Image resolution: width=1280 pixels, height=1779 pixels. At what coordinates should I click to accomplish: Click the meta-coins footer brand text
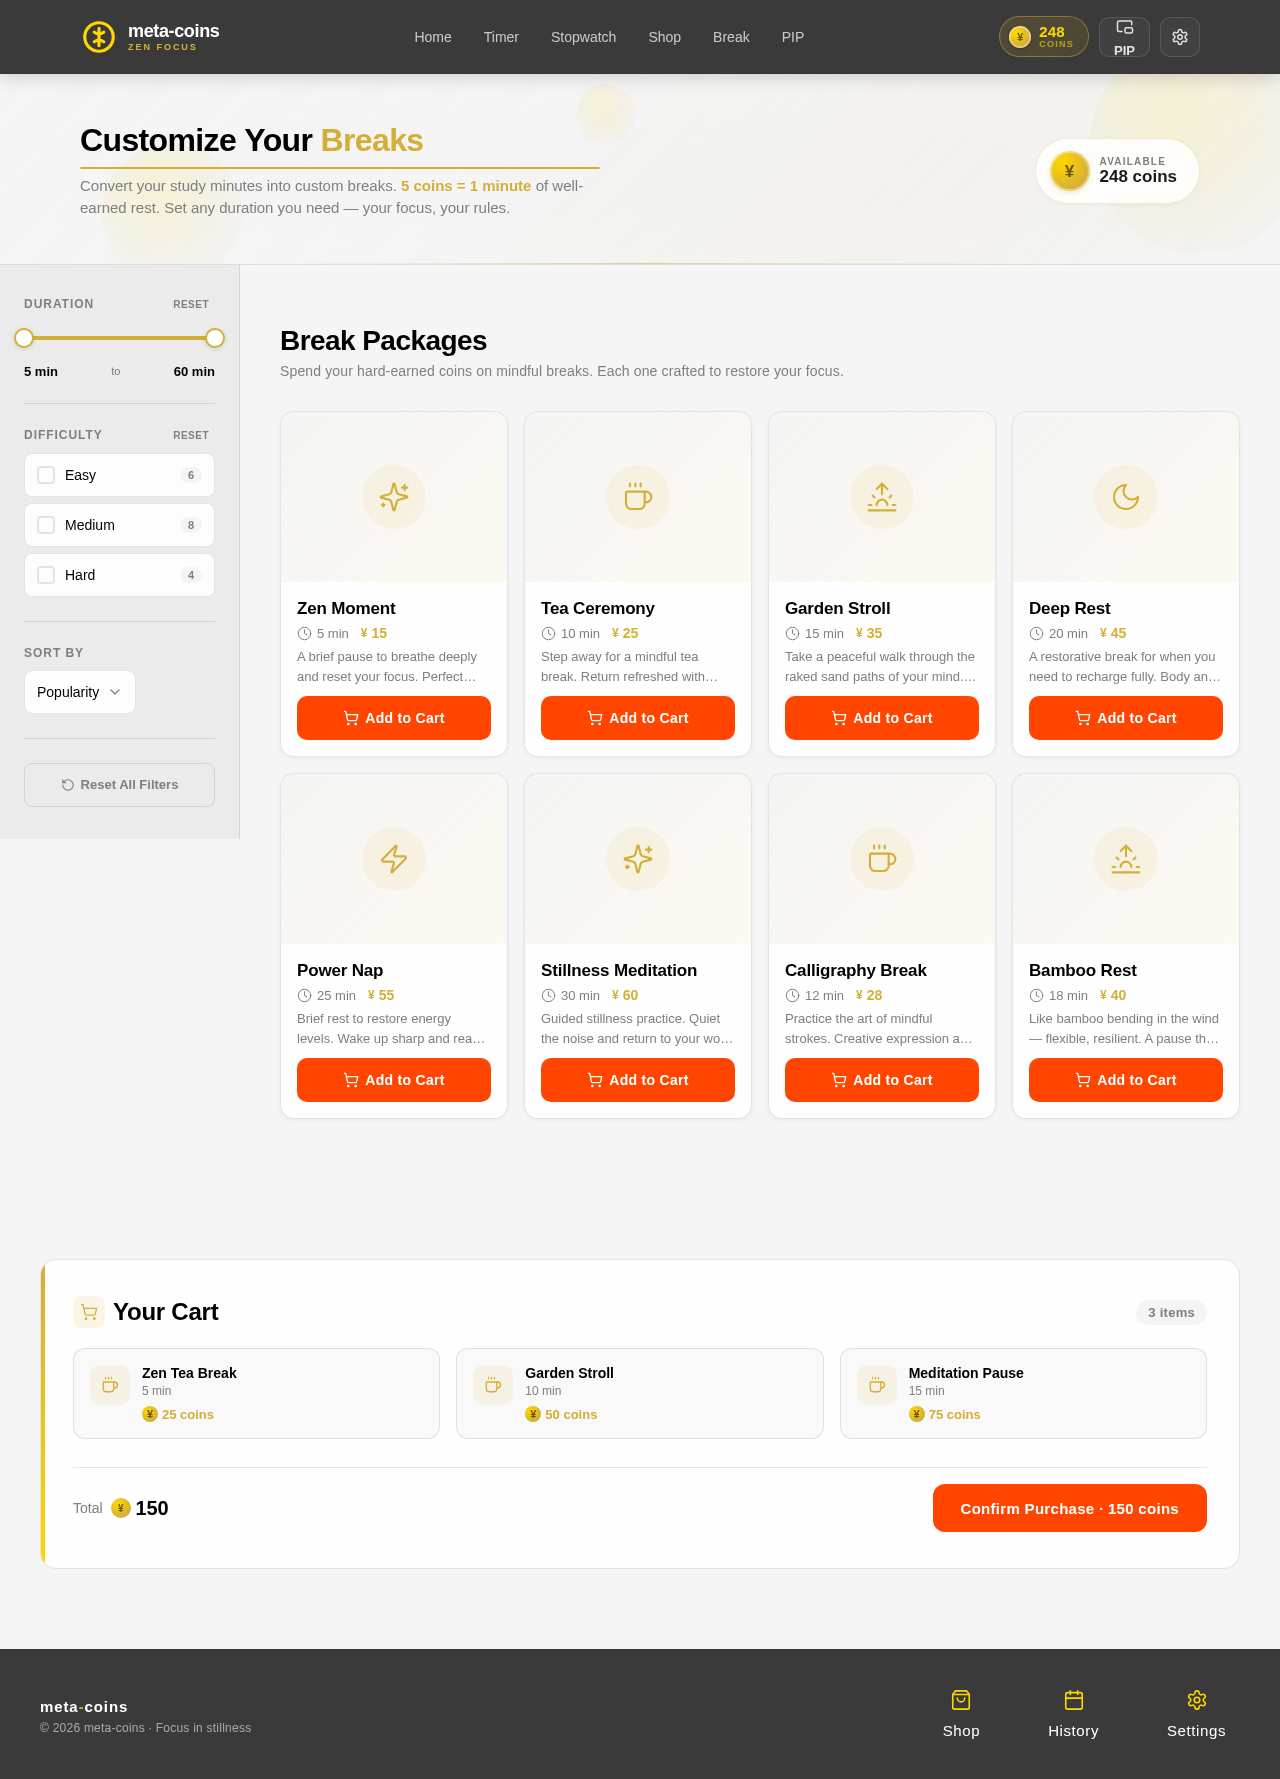point(84,1706)
